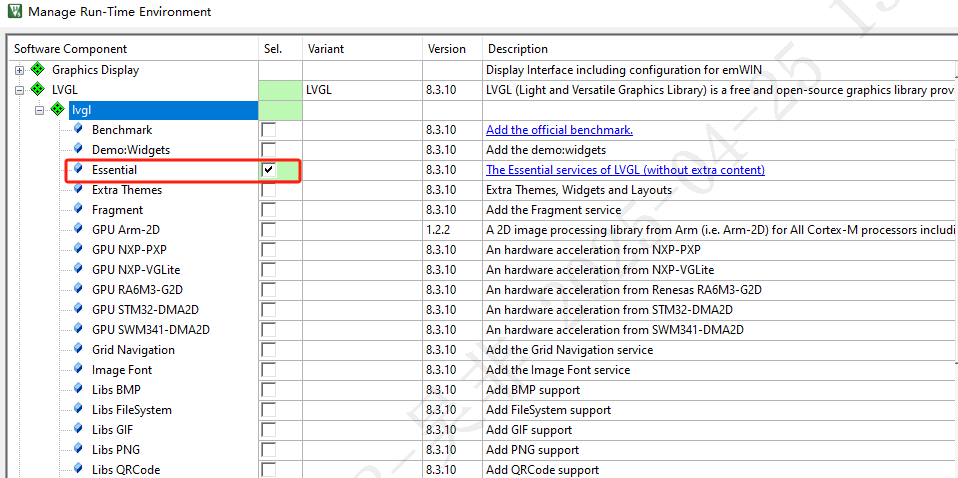Image resolution: width=958 pixels, height=478 pixels.
Task: Click the Software Component column header
Action: [133, 49]
